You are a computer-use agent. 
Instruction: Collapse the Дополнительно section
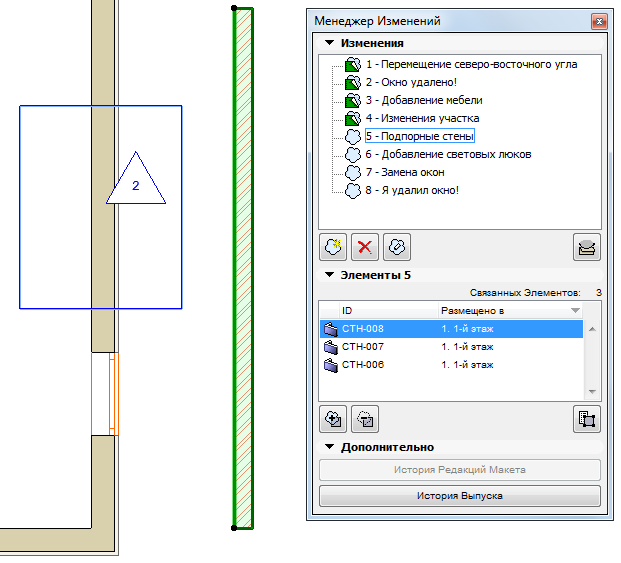point(330,447)
